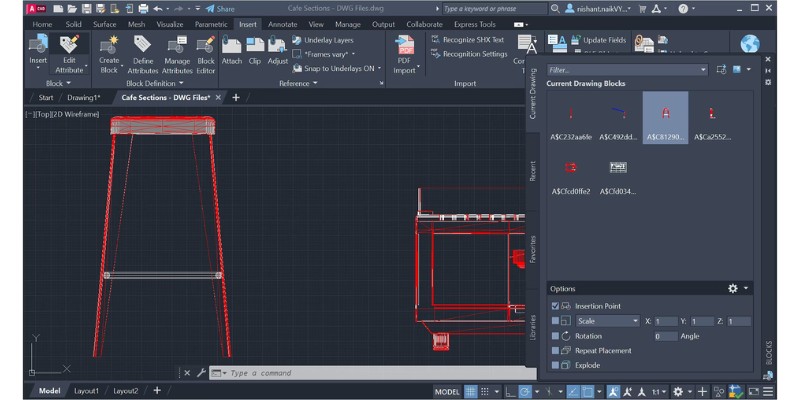Viewport: 800px width, 400px height.
Task: Open the annotation scale 1:1 dropdown
Action: tap(659, 392)
